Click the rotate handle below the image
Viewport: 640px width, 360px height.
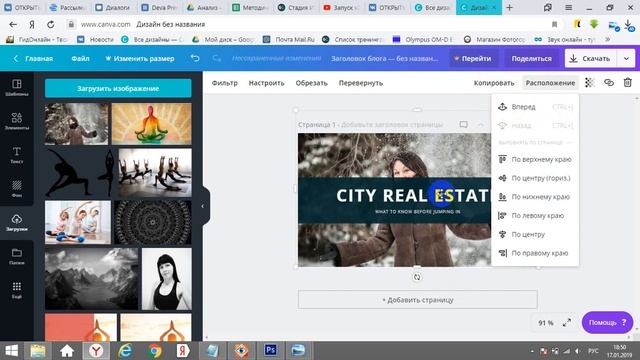[x=417, y=277]
